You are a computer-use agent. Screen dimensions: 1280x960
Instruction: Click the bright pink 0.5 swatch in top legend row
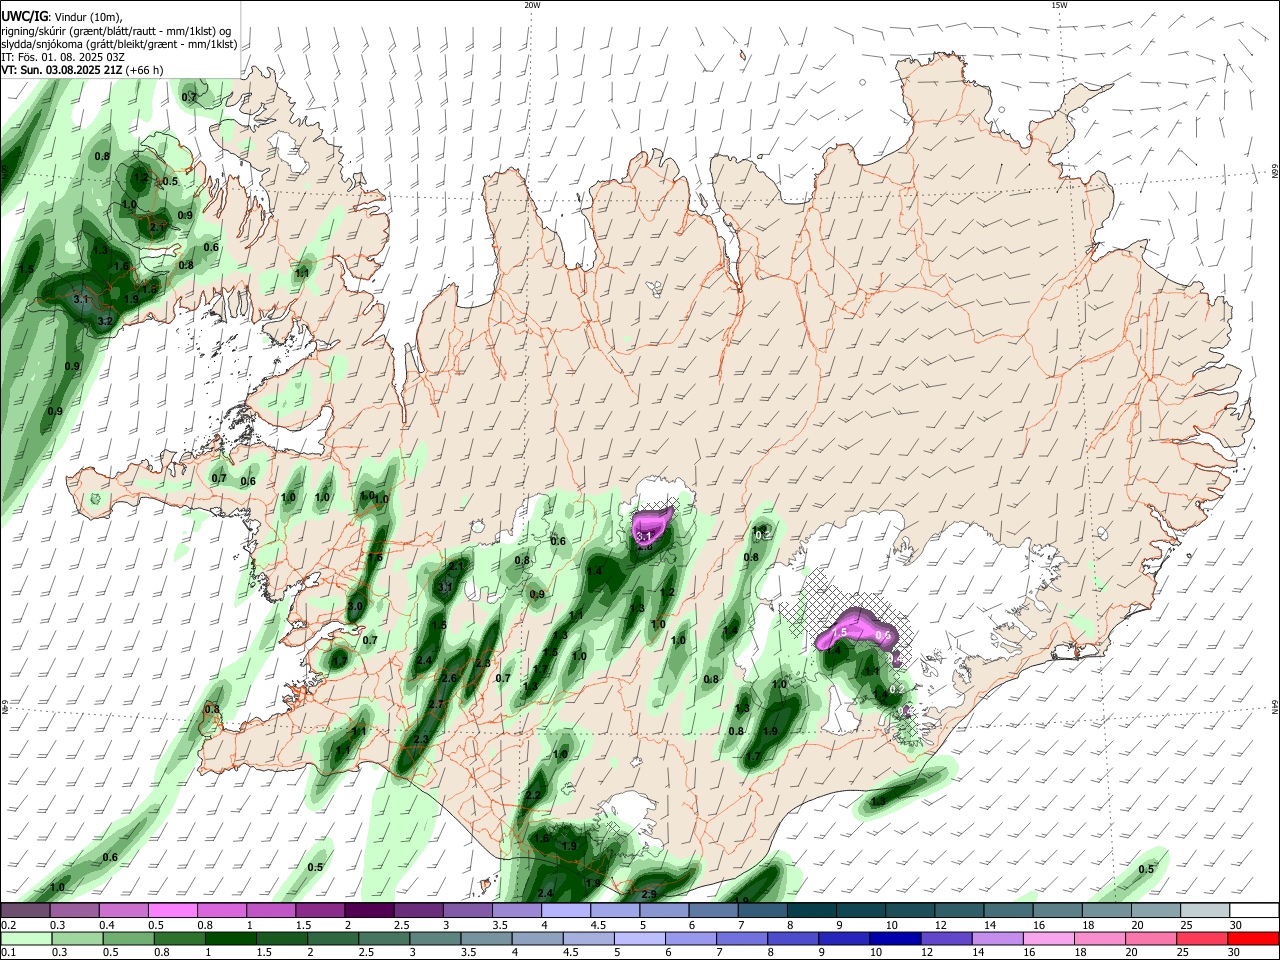[x=172, y=910]
